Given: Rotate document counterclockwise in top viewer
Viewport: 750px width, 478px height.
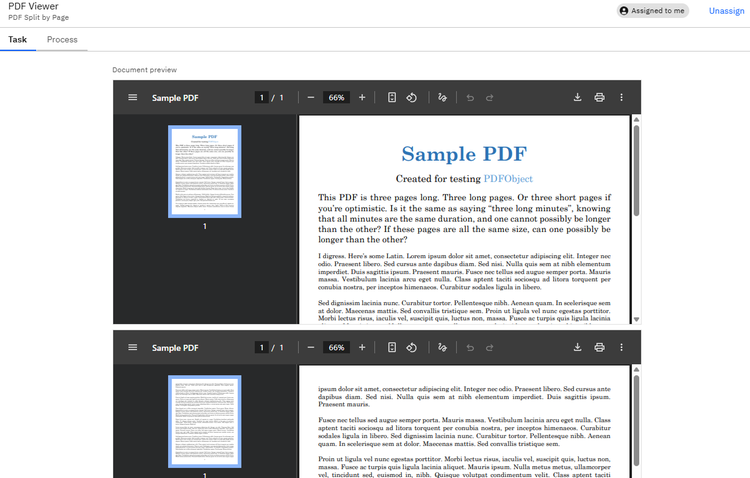Looking at the screenshot, I should click(x=412, y=98).
